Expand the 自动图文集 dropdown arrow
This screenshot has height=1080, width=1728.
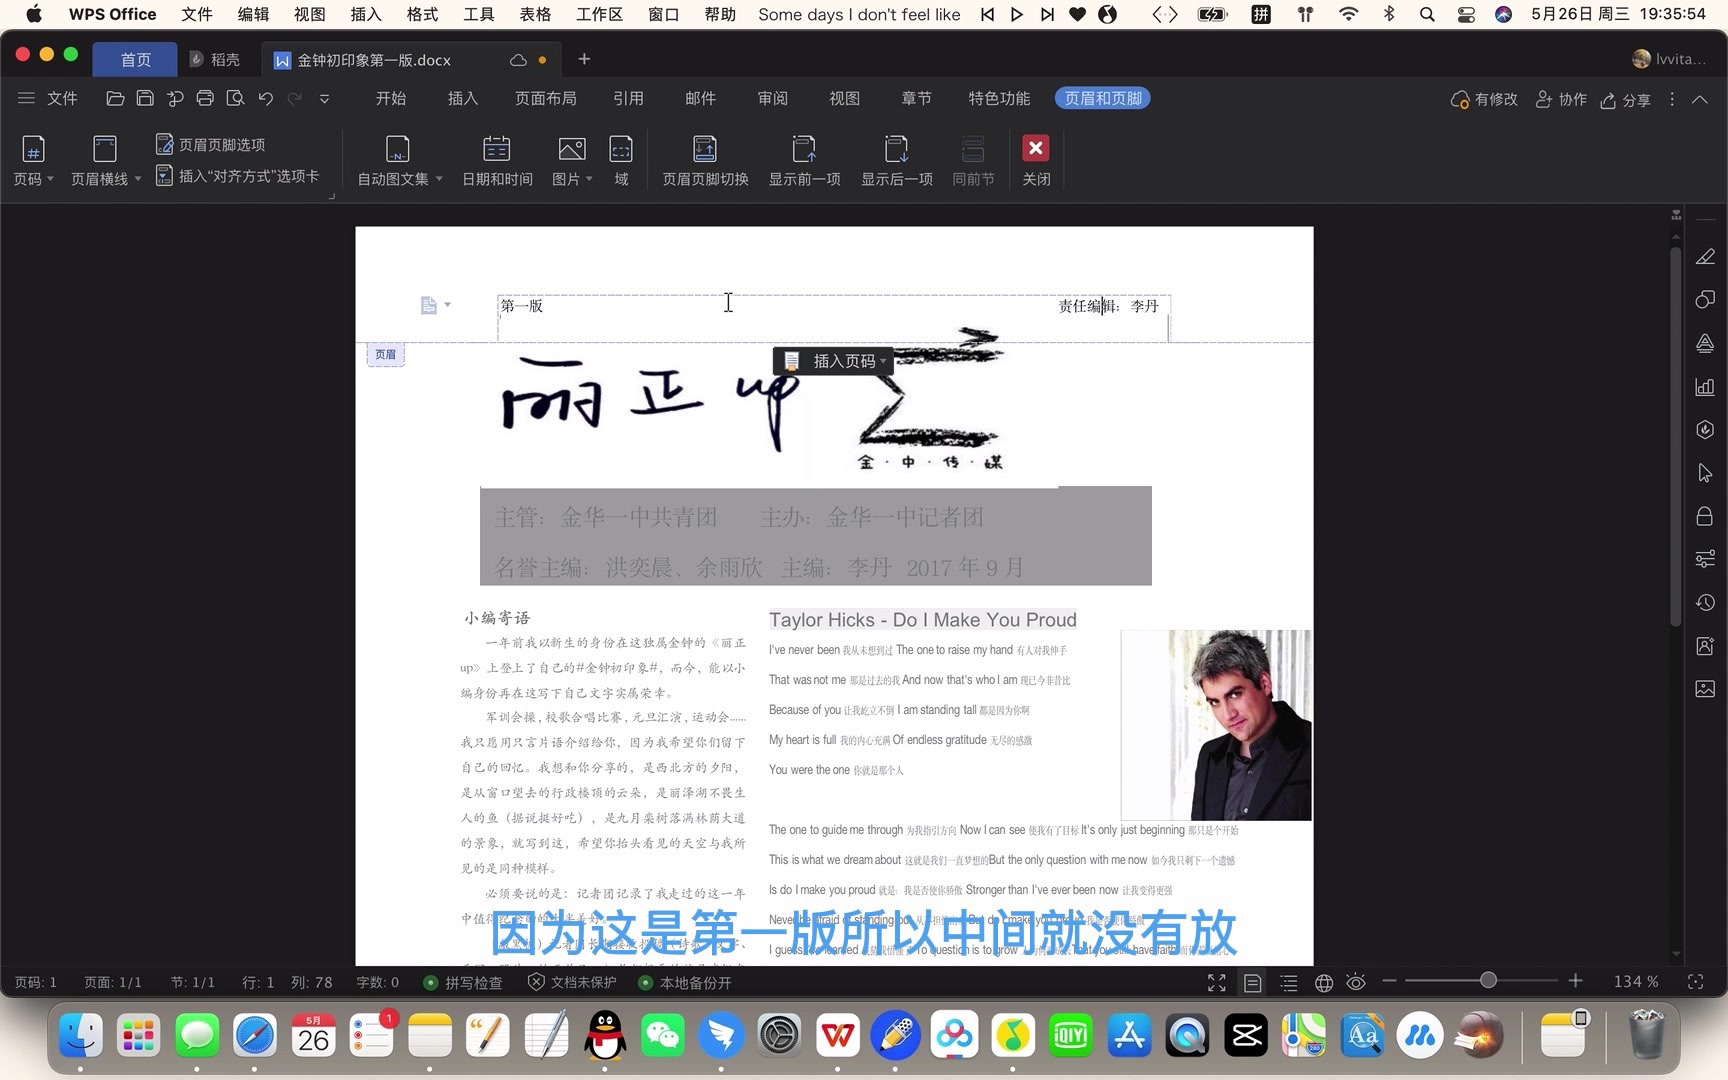tap(438, 179)
